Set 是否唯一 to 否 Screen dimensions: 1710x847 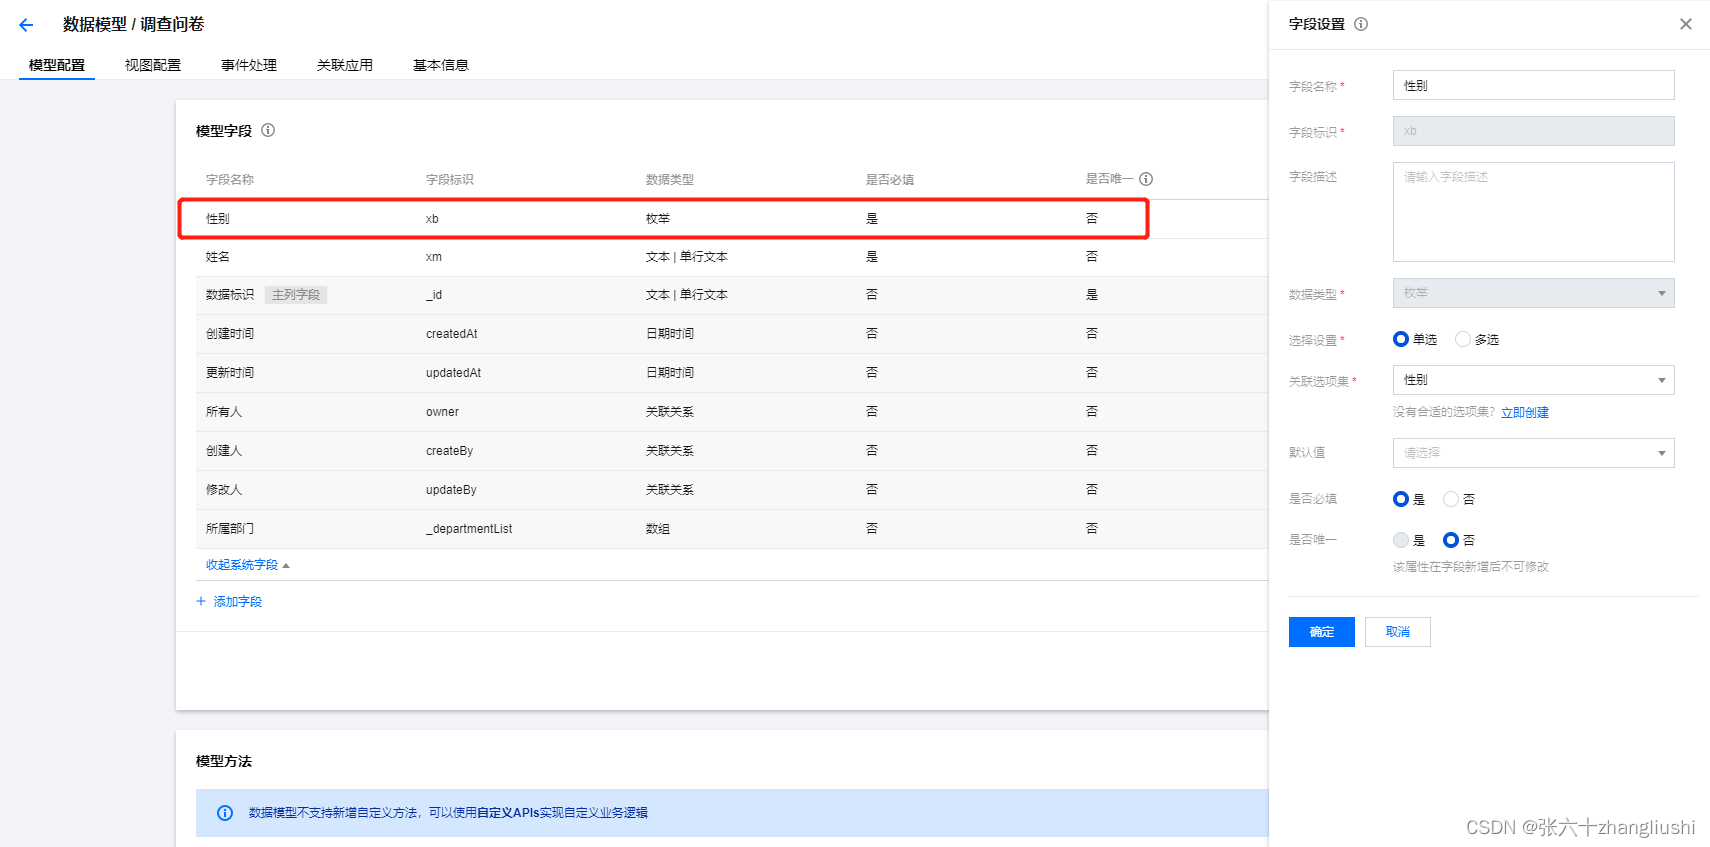click(x=1451, y=540)
